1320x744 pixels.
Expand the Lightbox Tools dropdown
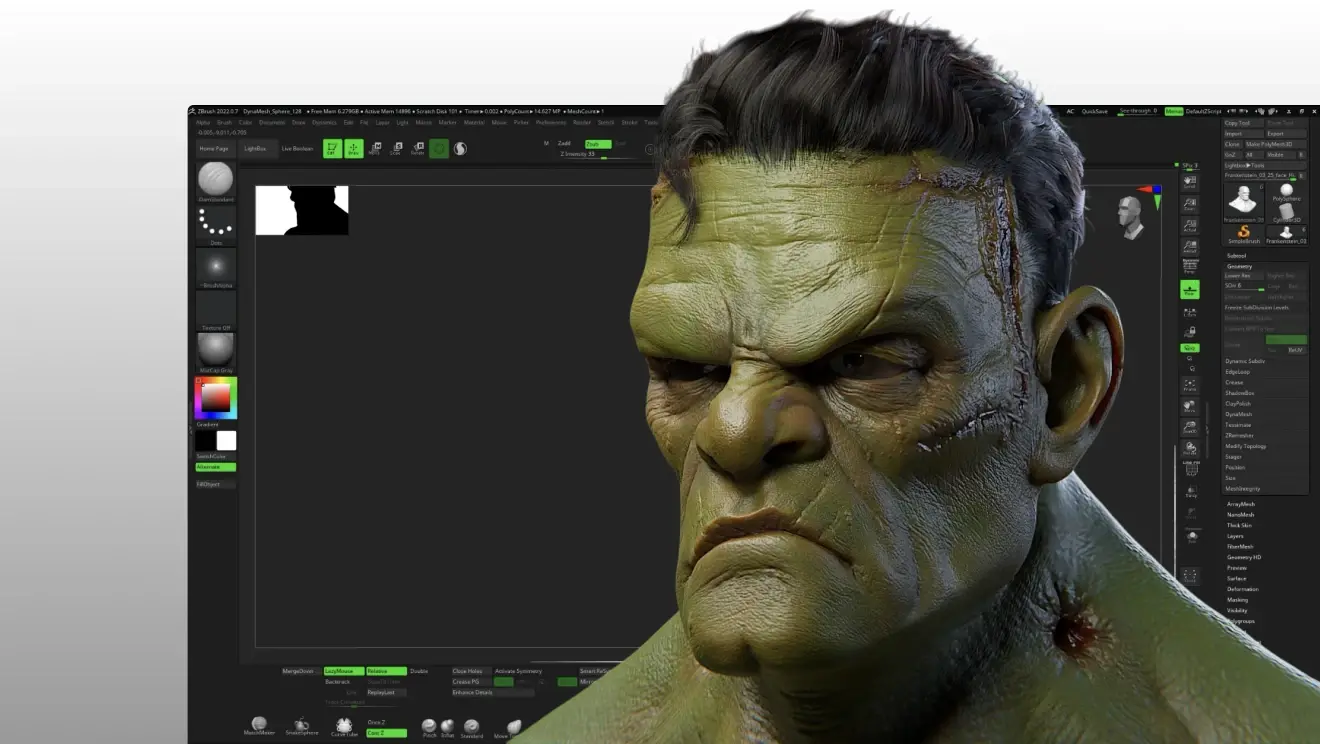(x=1244, y=165)
